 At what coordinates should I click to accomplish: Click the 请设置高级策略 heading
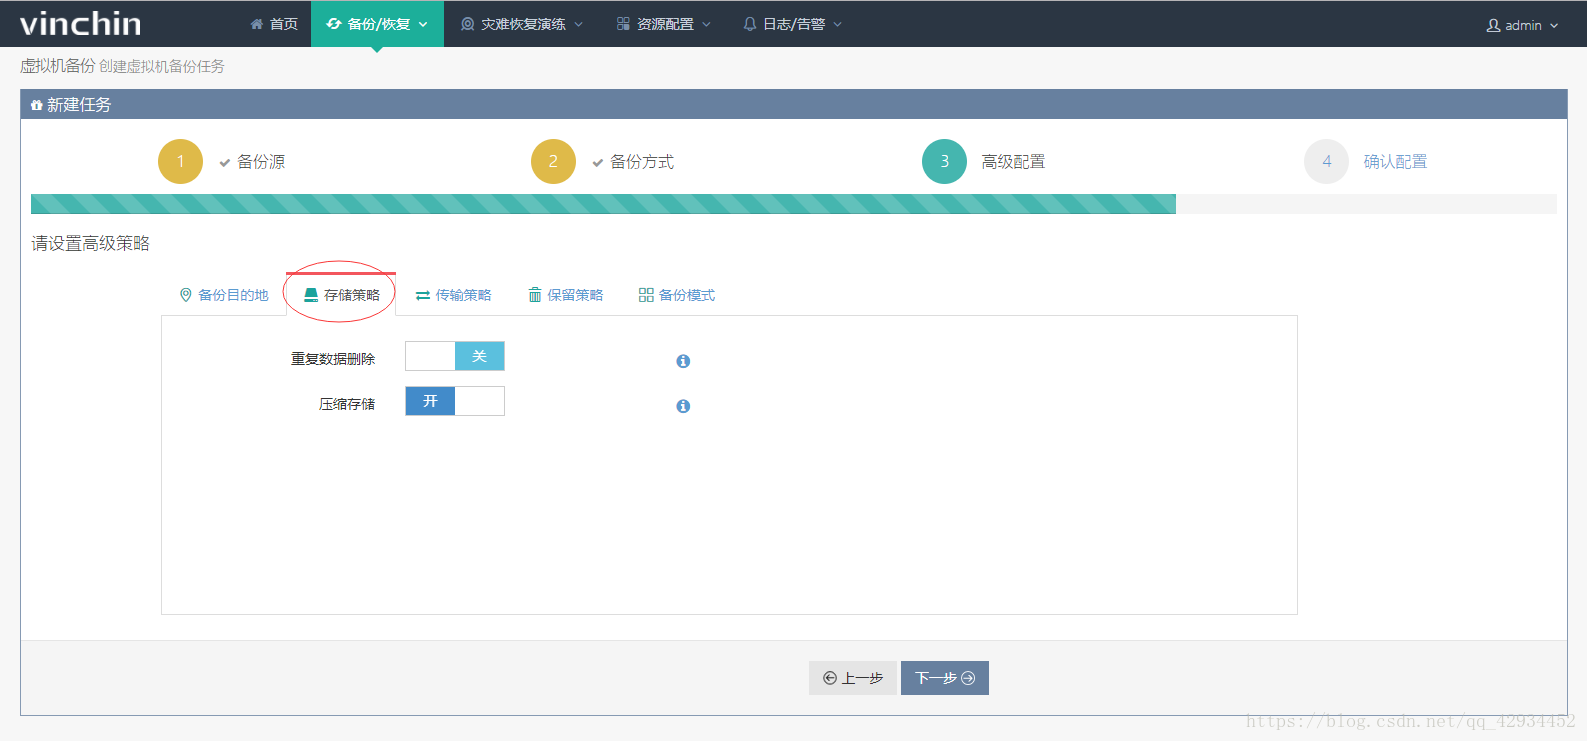pos(91,243)
